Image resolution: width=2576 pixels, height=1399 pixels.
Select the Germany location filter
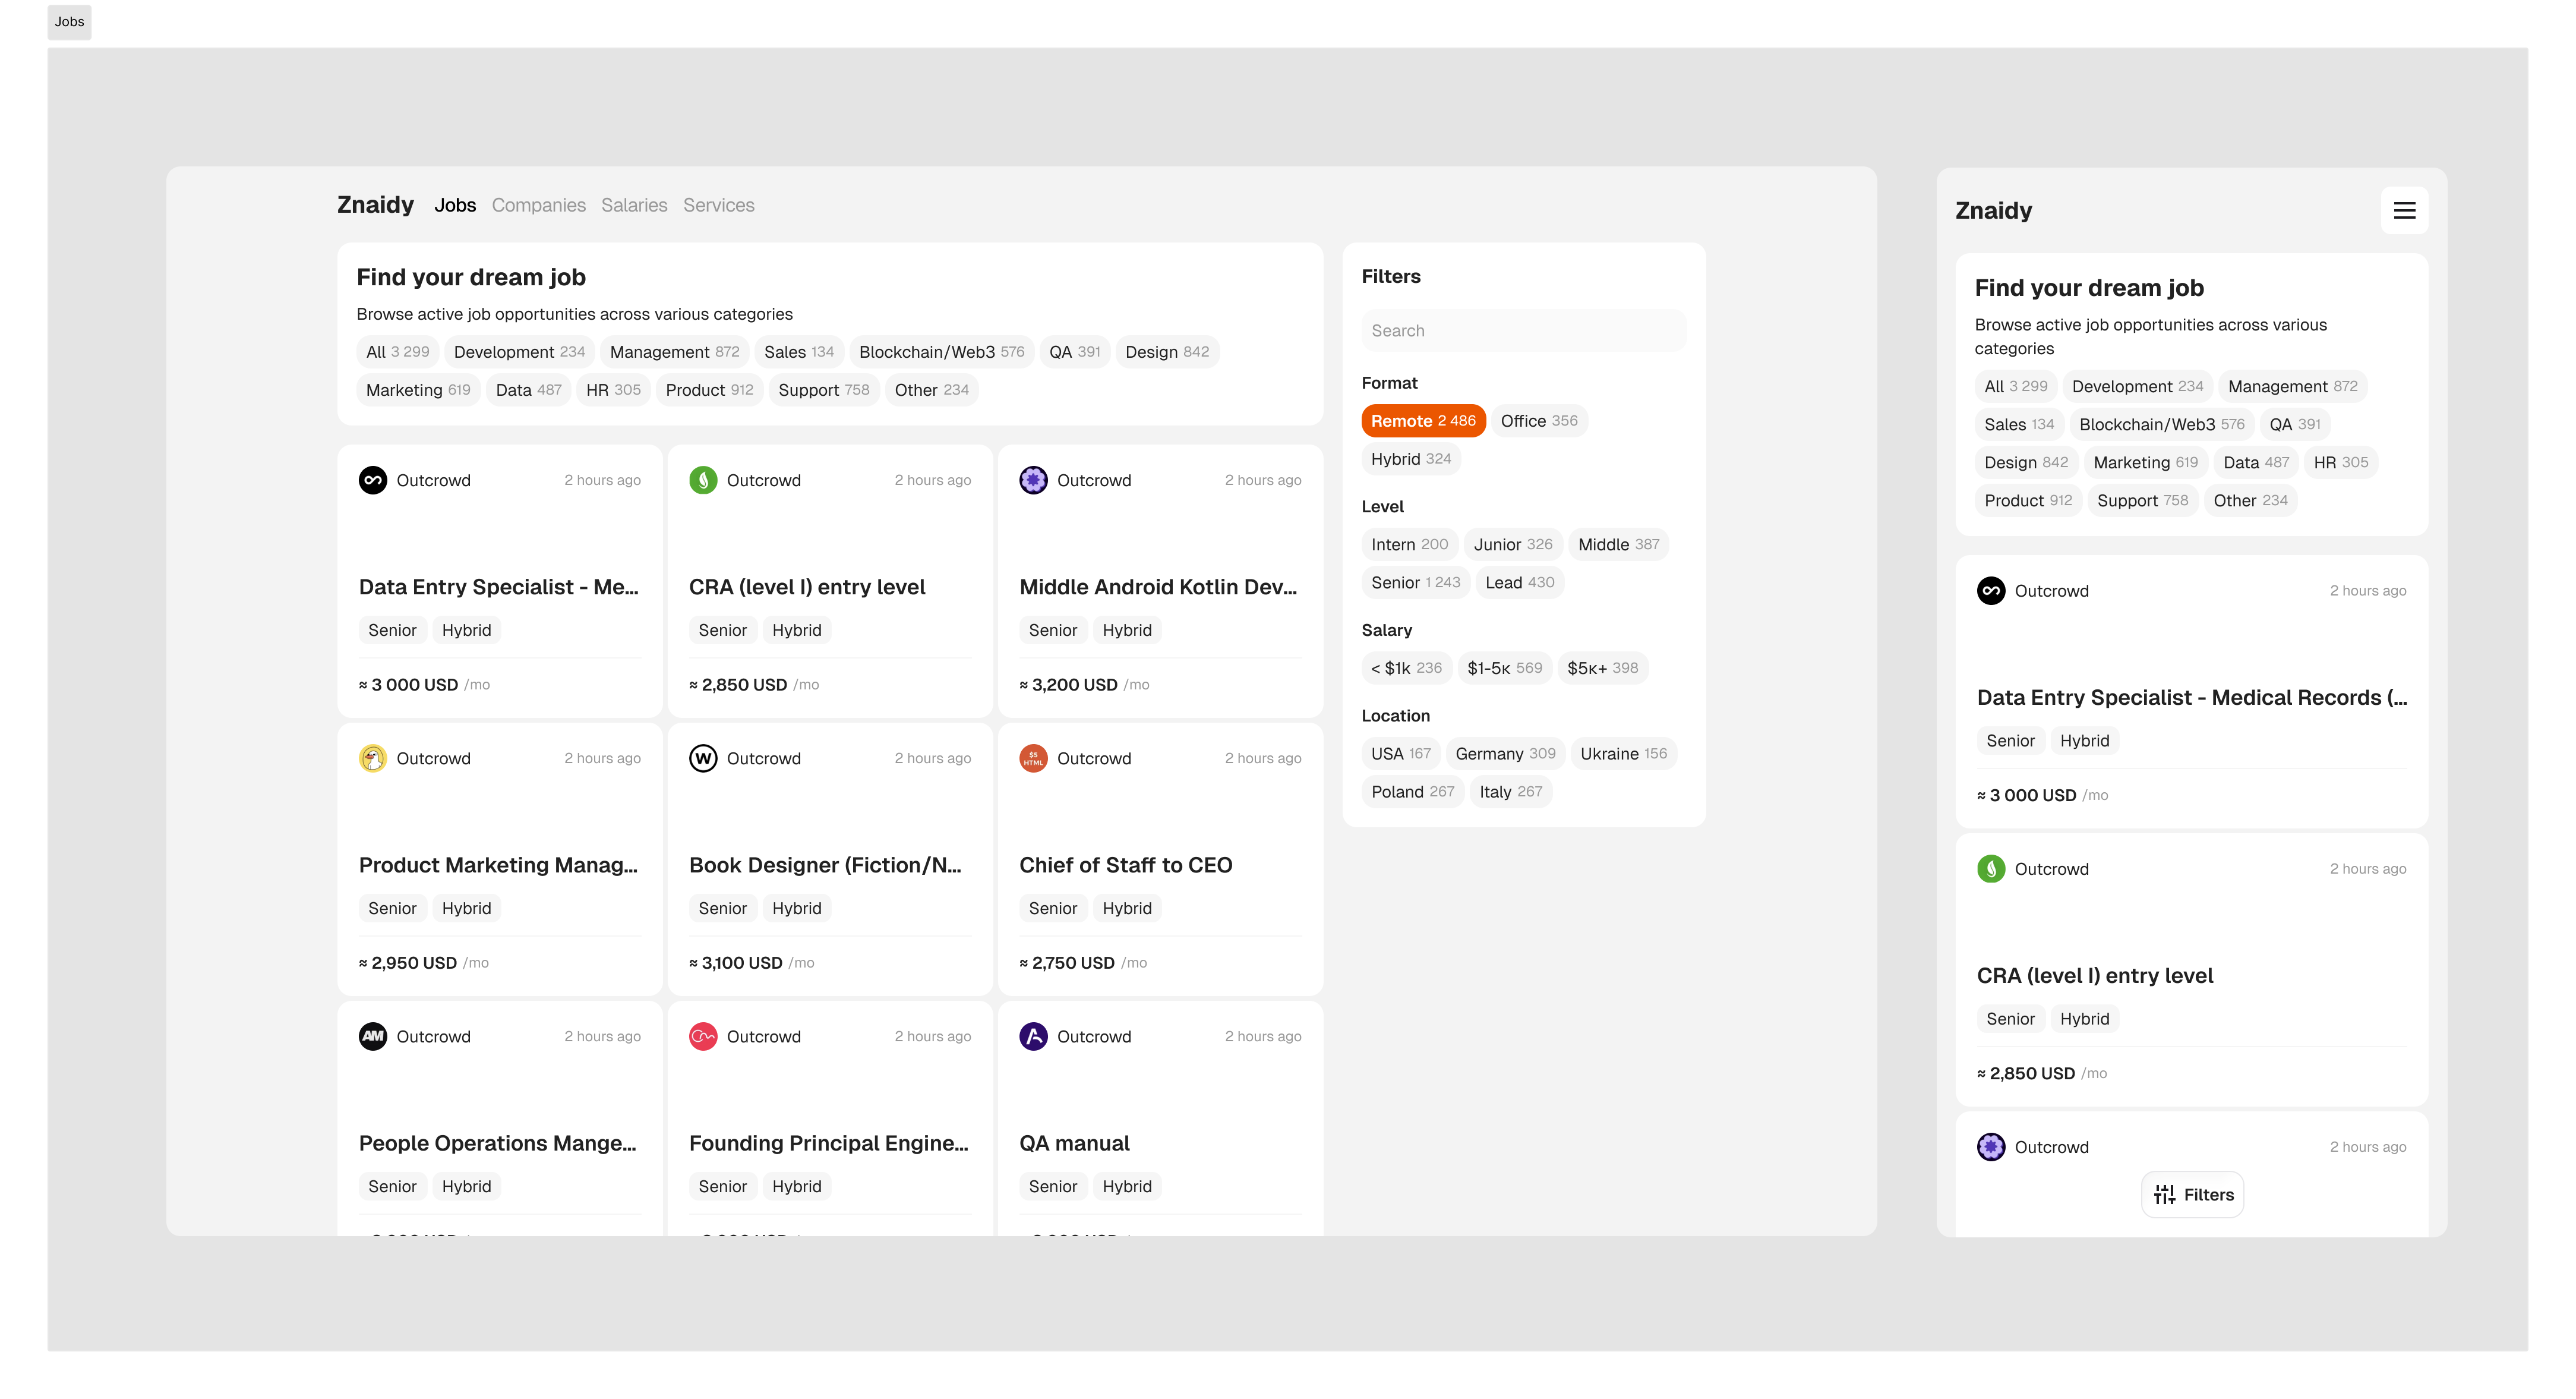pos(1505,753)
